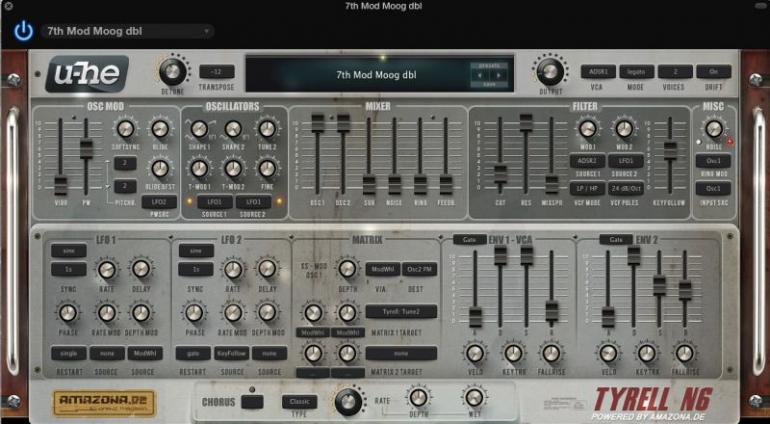Open oscillator Source 1 LFO1 dropdown
Viewport: 770px width, 424px height.
(215, 202)
